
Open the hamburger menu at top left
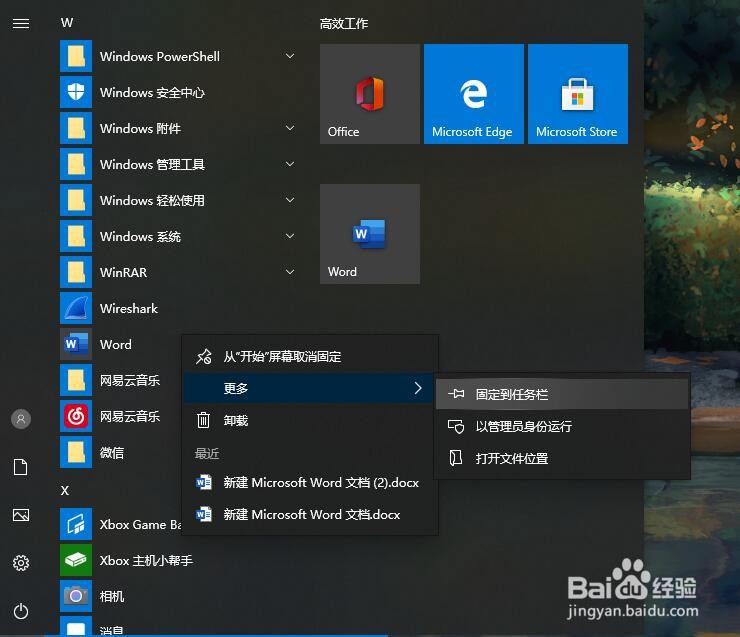(21, 23)
